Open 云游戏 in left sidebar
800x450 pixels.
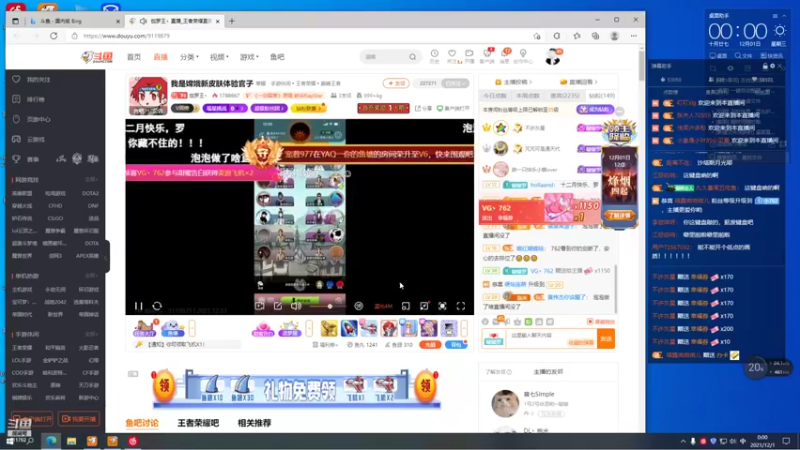pos(29,139)
